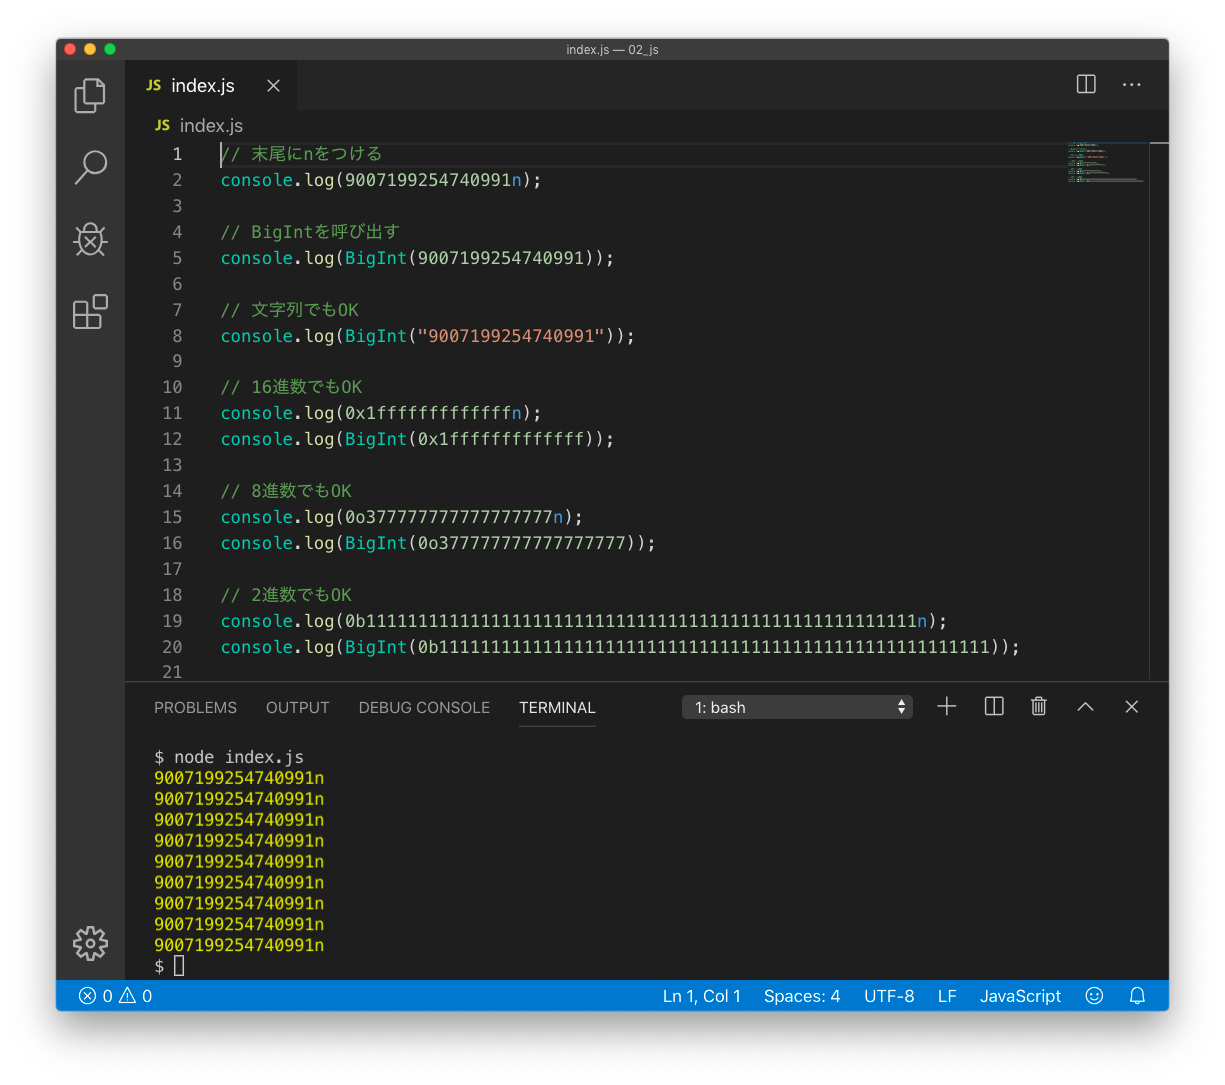Kill the terminal with trash icon
This screenshot has width=1225, height=1085.
1039,707
